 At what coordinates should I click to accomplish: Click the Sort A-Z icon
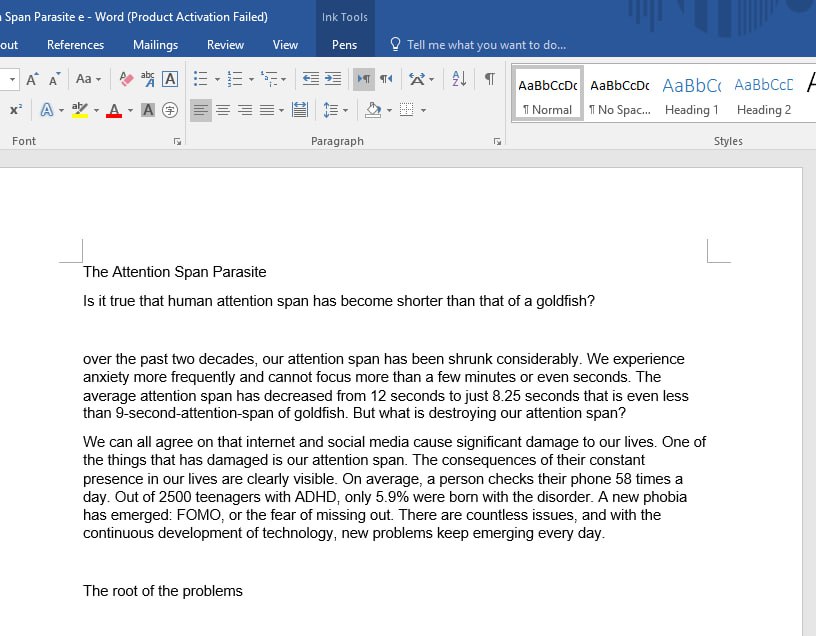(x=459, y=78)
